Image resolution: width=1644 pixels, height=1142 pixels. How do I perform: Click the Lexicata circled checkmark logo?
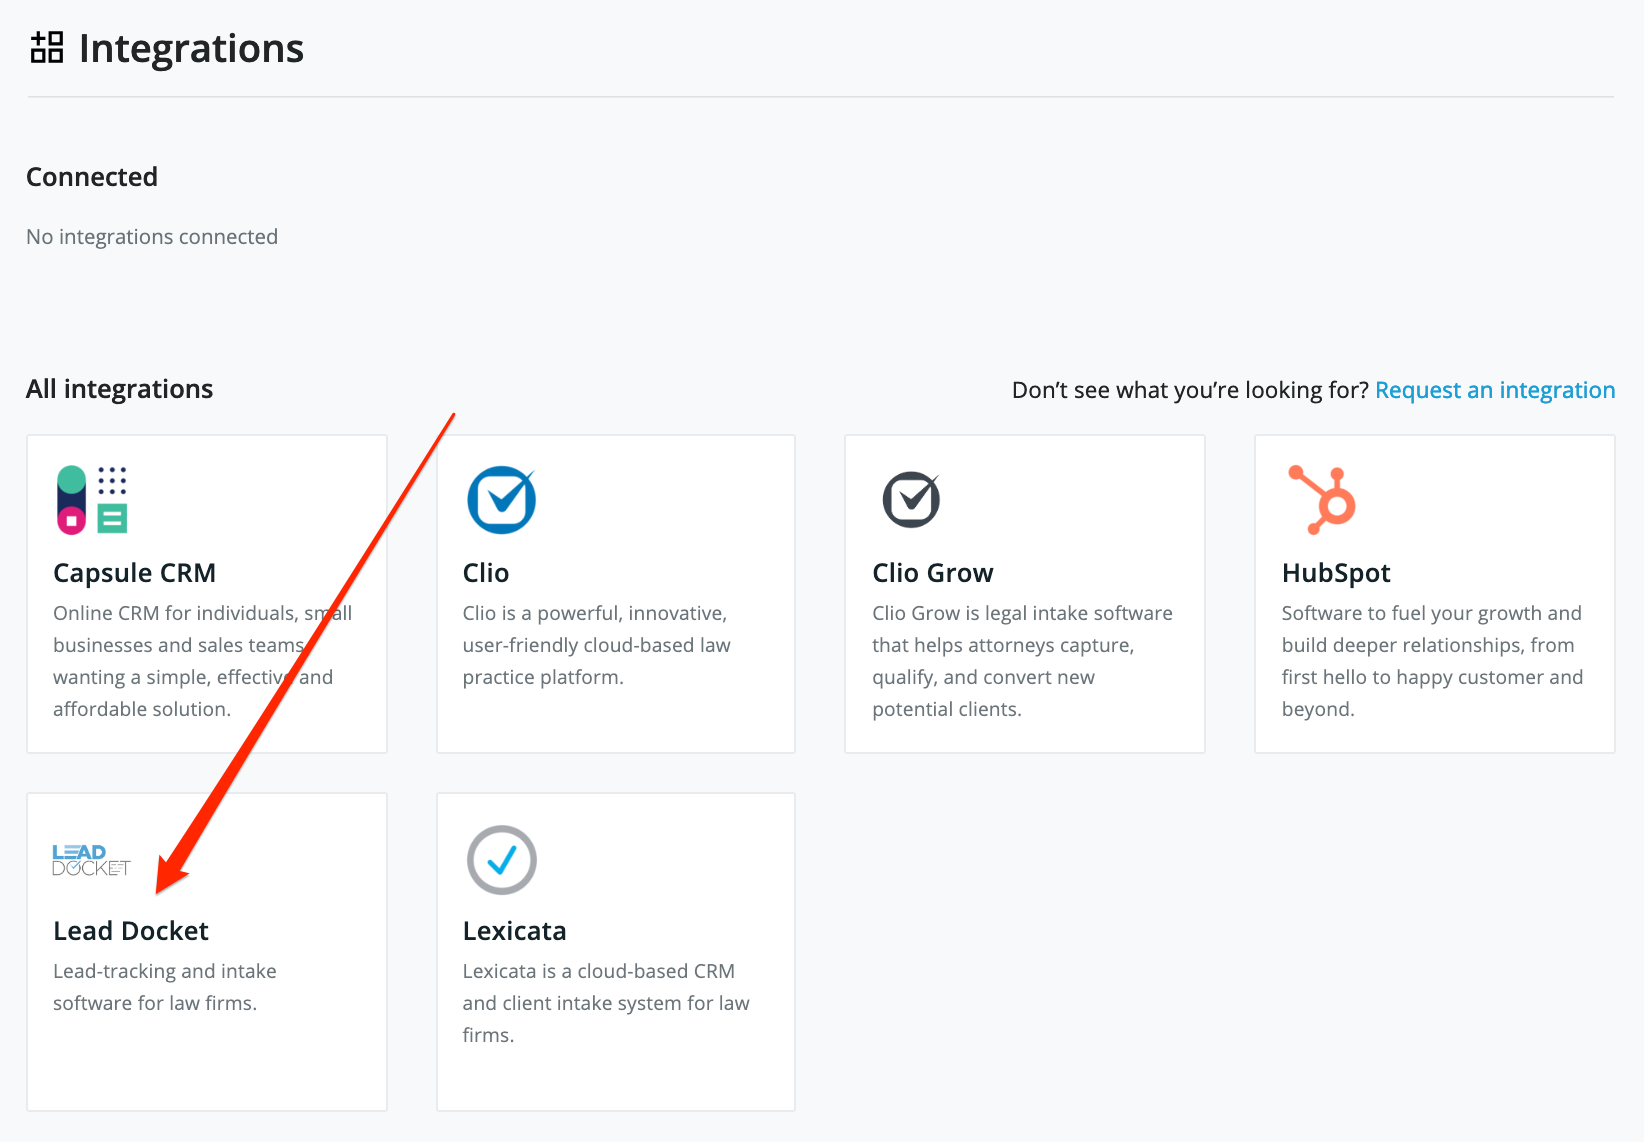pyautogui.click(x=501, y=860)
